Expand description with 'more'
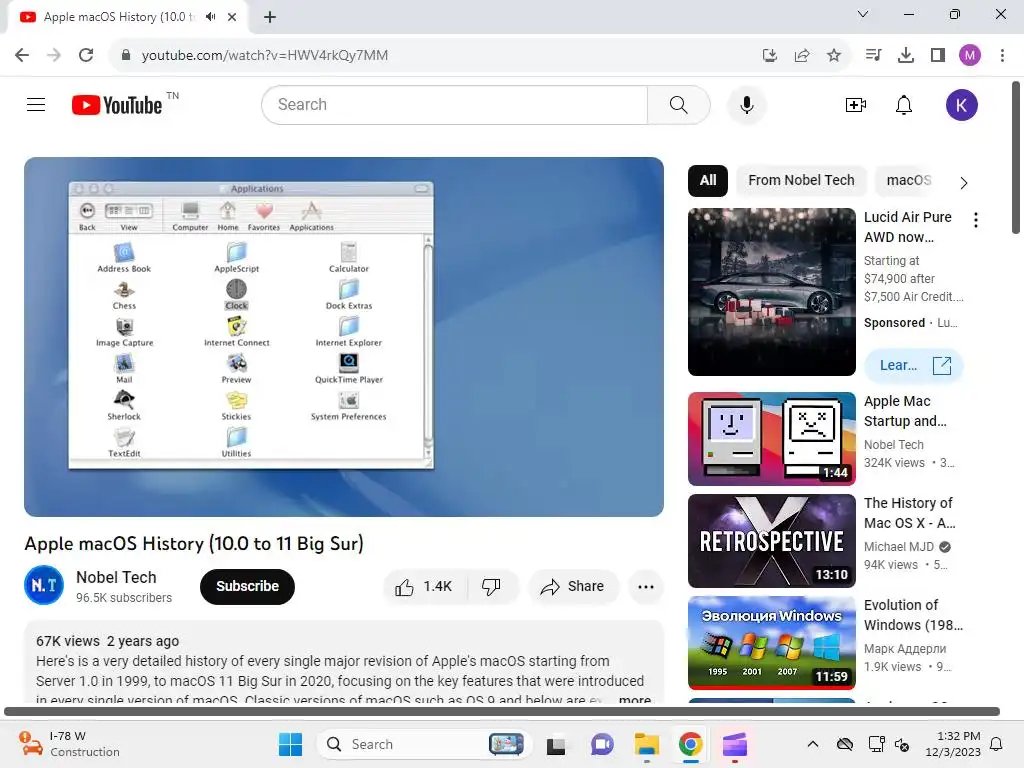1024x768 pixels. 634,699
